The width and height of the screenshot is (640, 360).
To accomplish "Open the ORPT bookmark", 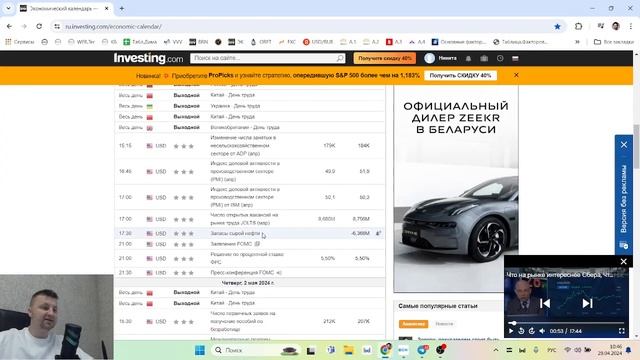I will click(x=261, y=42).
